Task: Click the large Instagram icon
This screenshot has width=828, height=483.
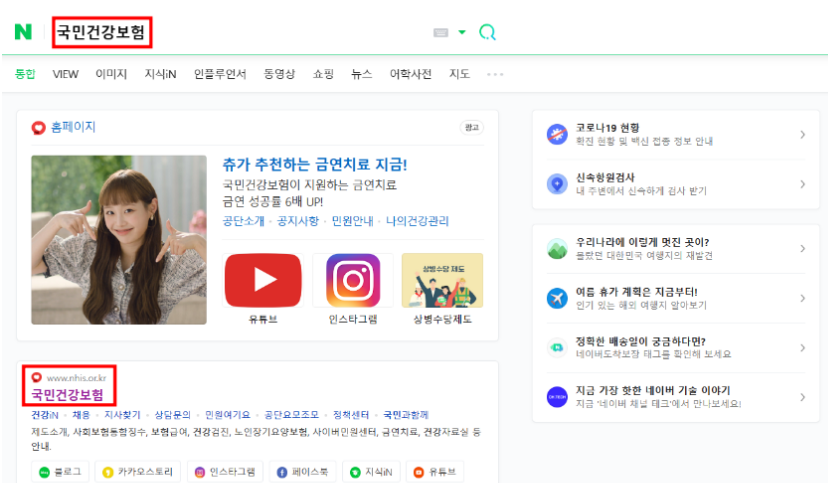Action: [353, 280]
